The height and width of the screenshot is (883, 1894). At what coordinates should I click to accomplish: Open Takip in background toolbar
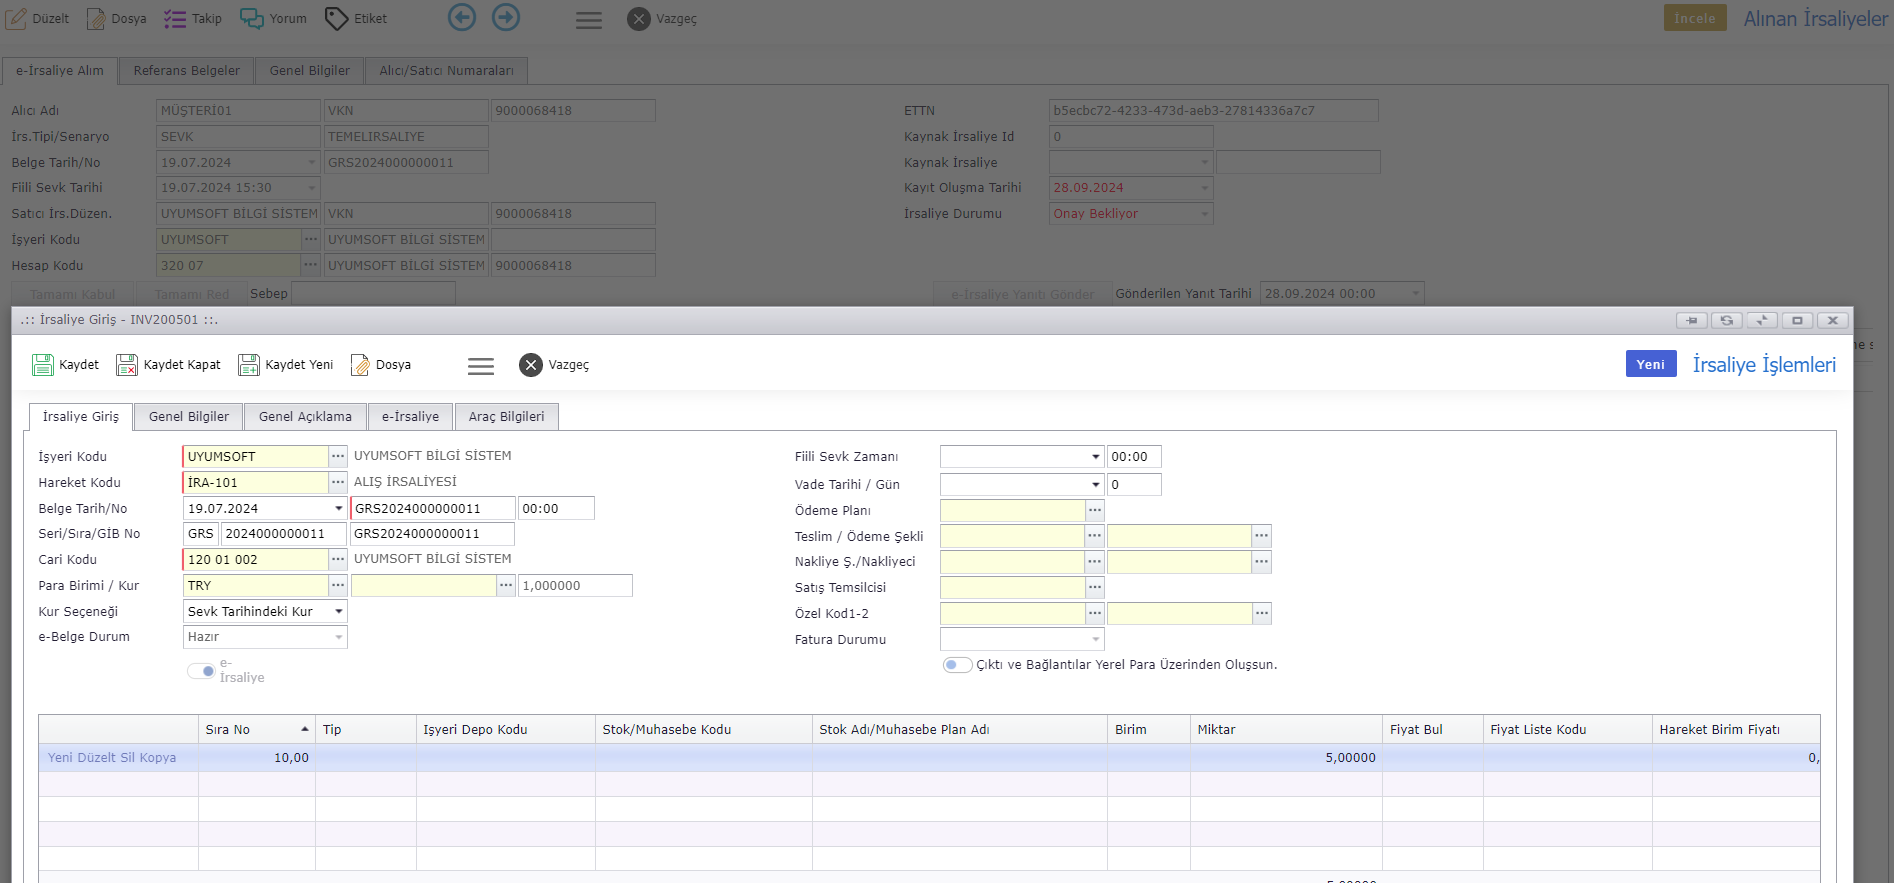pos(193,18)
